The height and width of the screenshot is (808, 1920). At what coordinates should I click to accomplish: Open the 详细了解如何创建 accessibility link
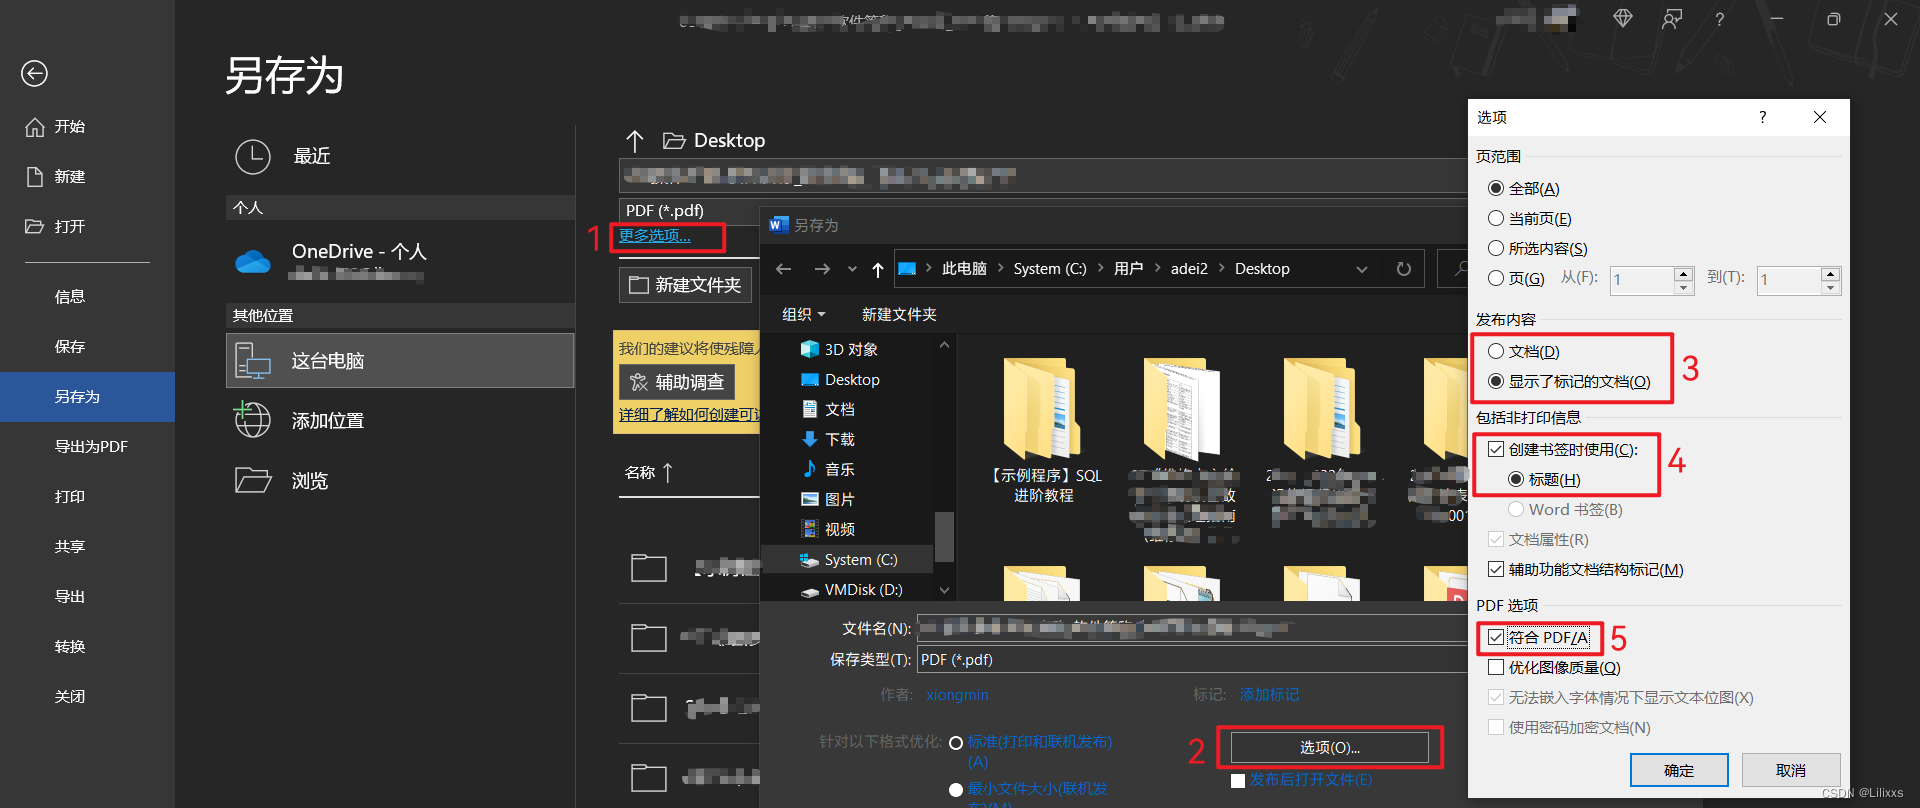click(x=689, y=414)
